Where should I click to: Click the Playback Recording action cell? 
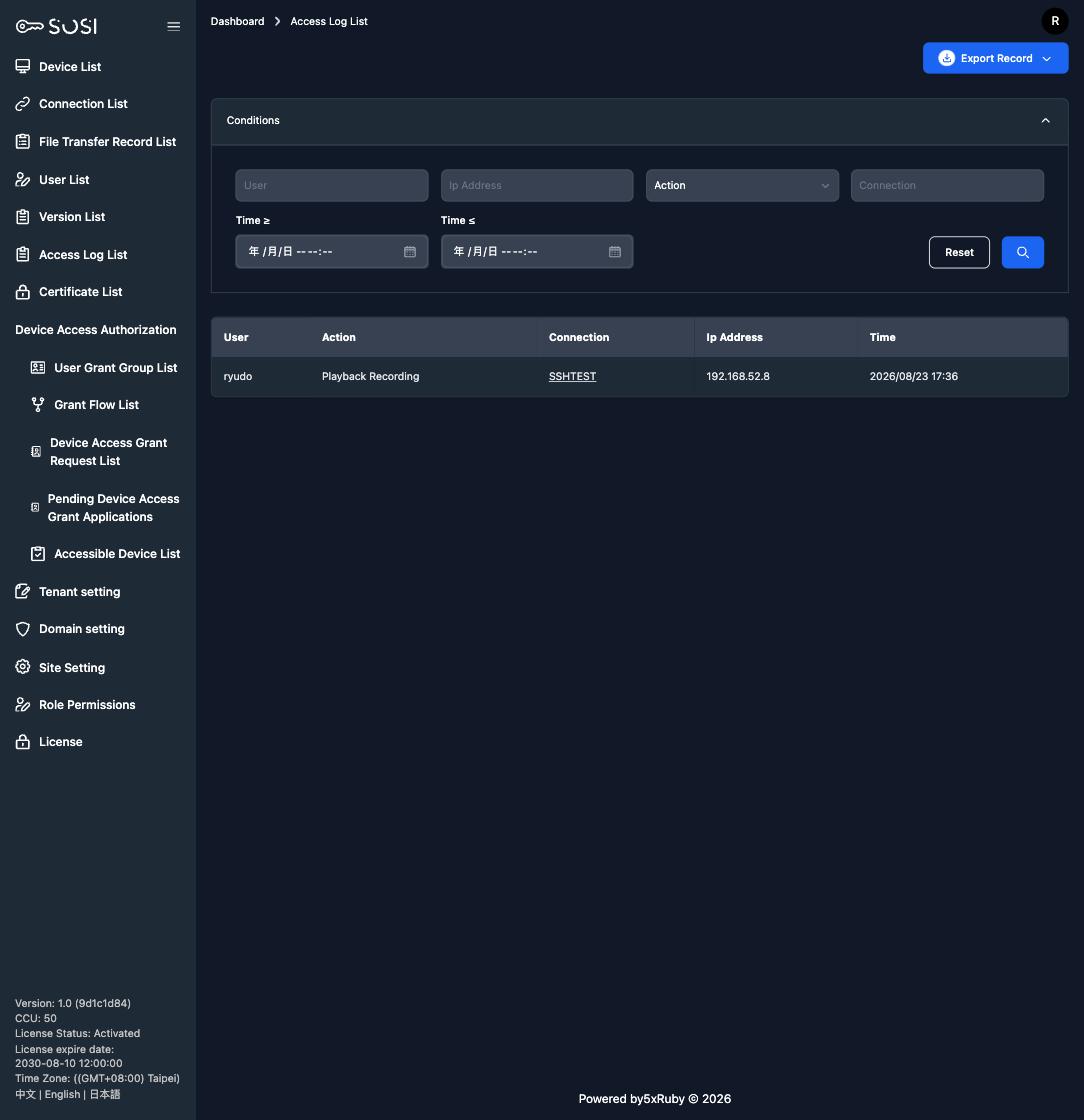pos(370,376)
